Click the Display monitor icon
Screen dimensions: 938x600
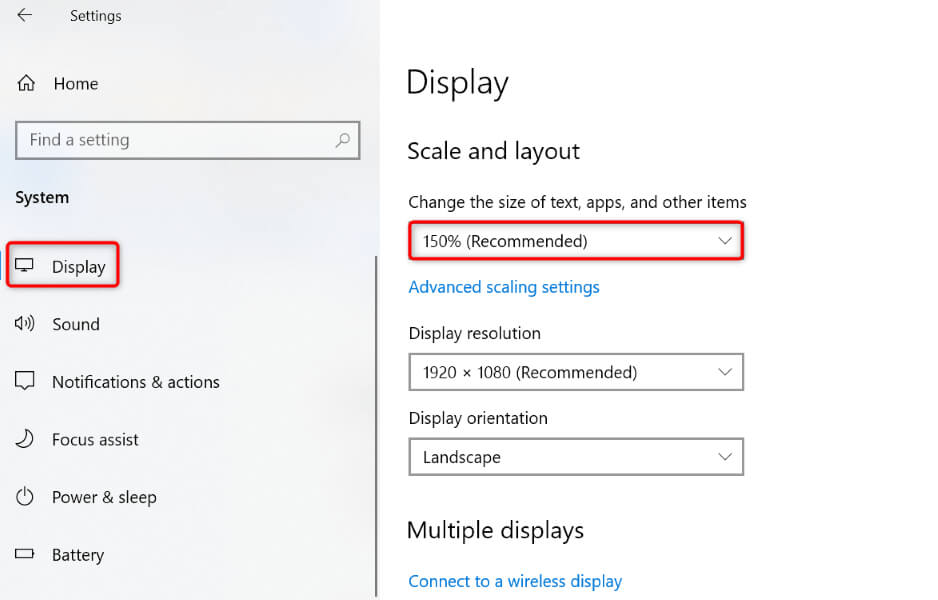pyautogui.click(x=24, y=266)
